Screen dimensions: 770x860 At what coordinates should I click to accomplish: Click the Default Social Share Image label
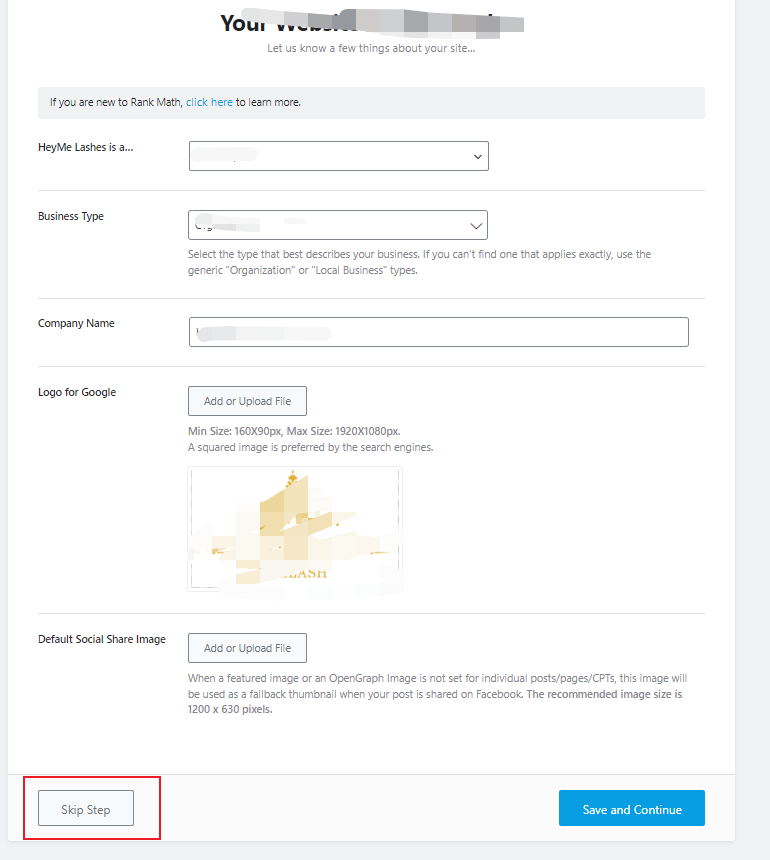(102, 639)
